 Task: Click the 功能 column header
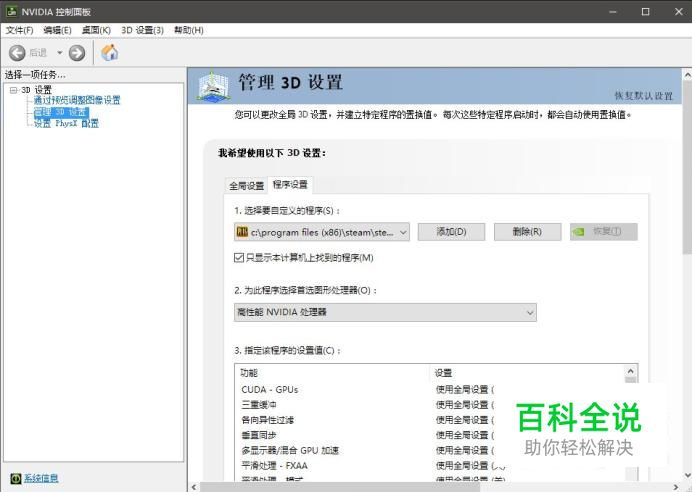point(333,373)
